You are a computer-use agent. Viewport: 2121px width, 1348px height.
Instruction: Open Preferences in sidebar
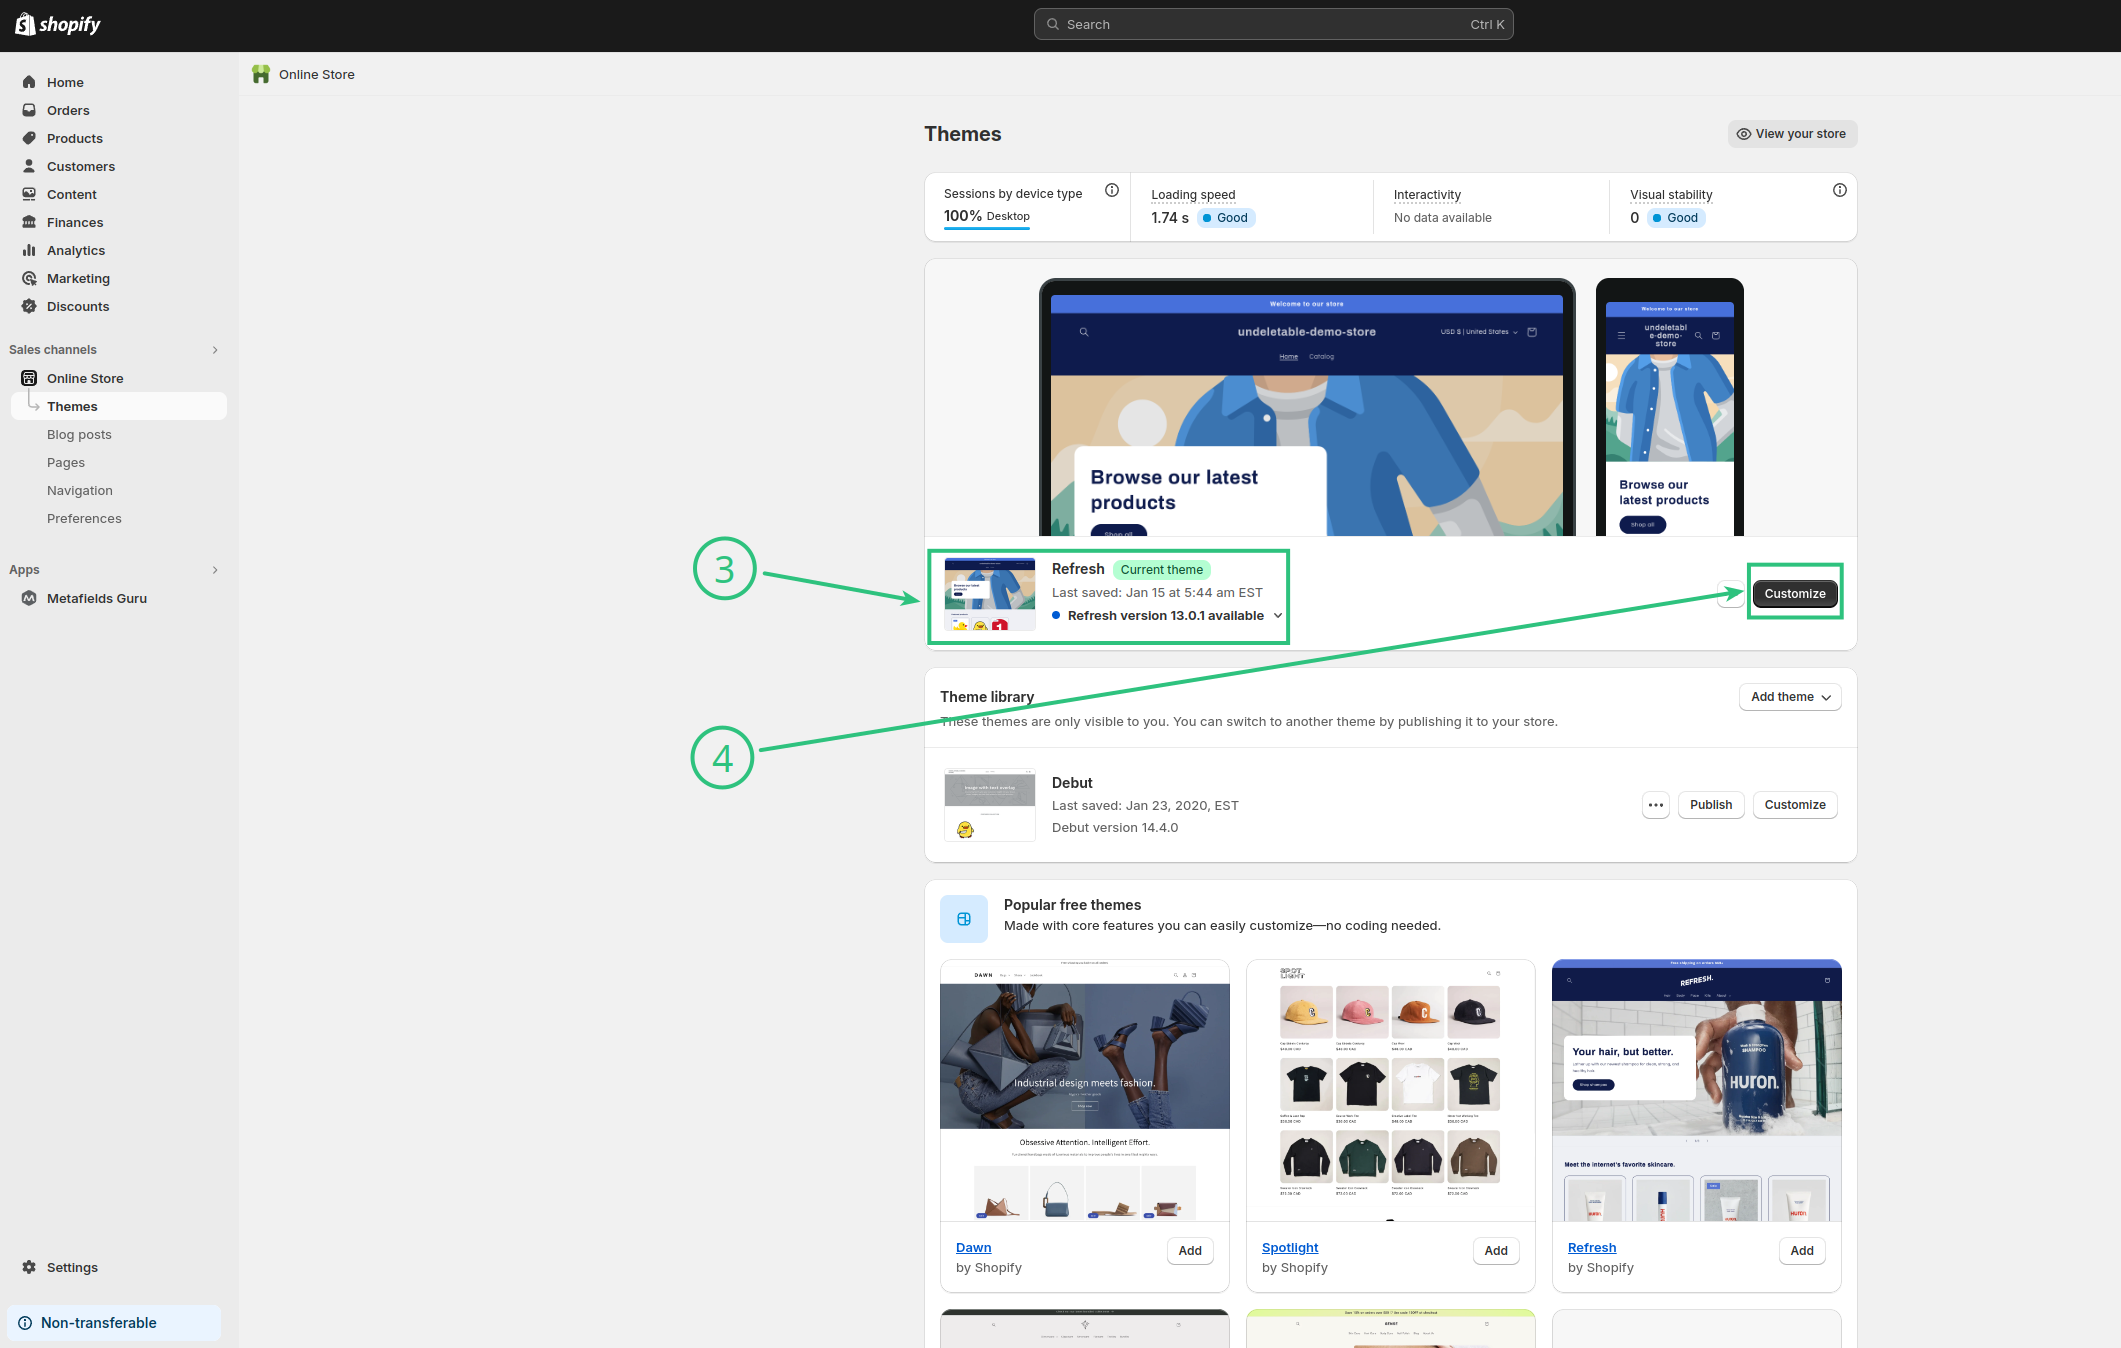click(x=84, y=518)
